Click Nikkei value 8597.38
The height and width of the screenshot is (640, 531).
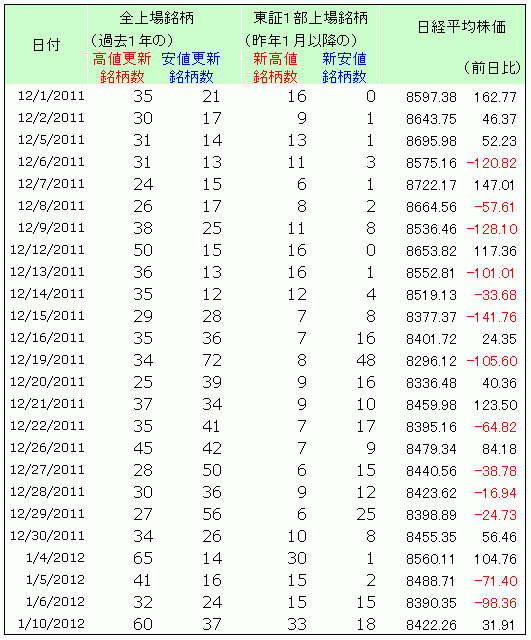click(431, 97)
